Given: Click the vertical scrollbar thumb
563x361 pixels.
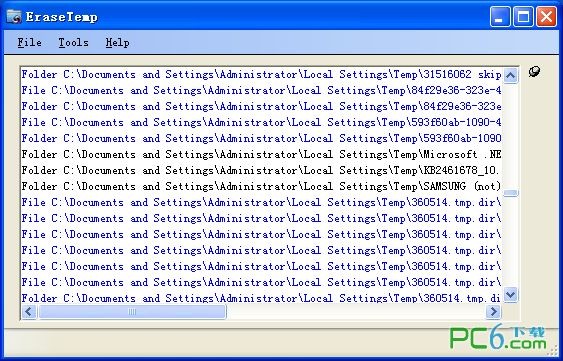Looking at the screenshot, I should tap(510, 193).
